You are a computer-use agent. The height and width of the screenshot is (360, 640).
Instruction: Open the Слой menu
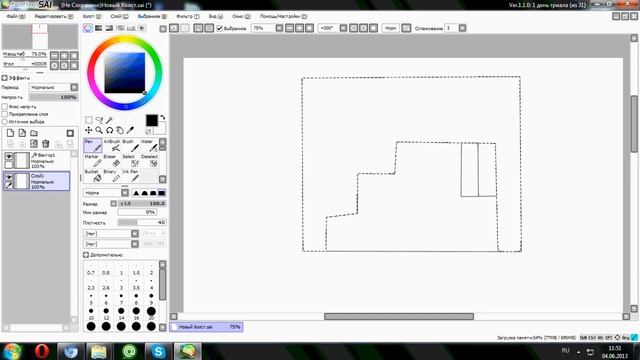point(119,17)
